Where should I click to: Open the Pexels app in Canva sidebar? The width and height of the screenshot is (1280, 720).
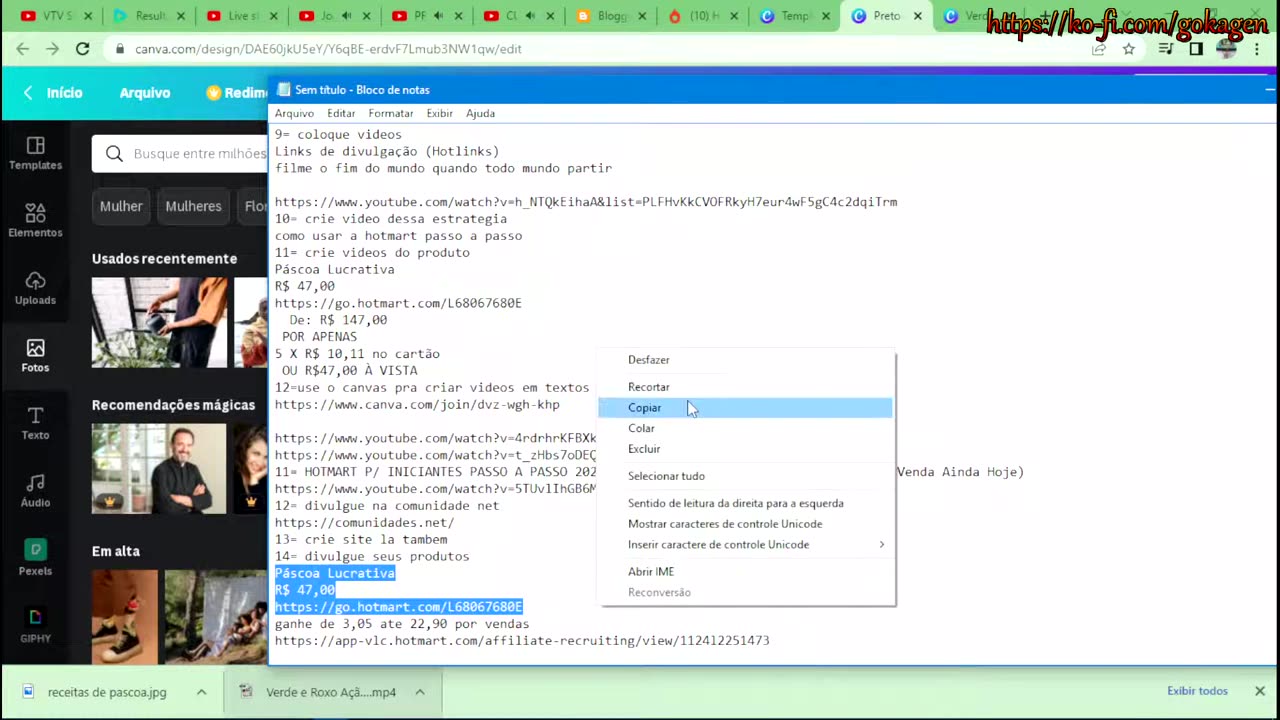coord(36,558)
